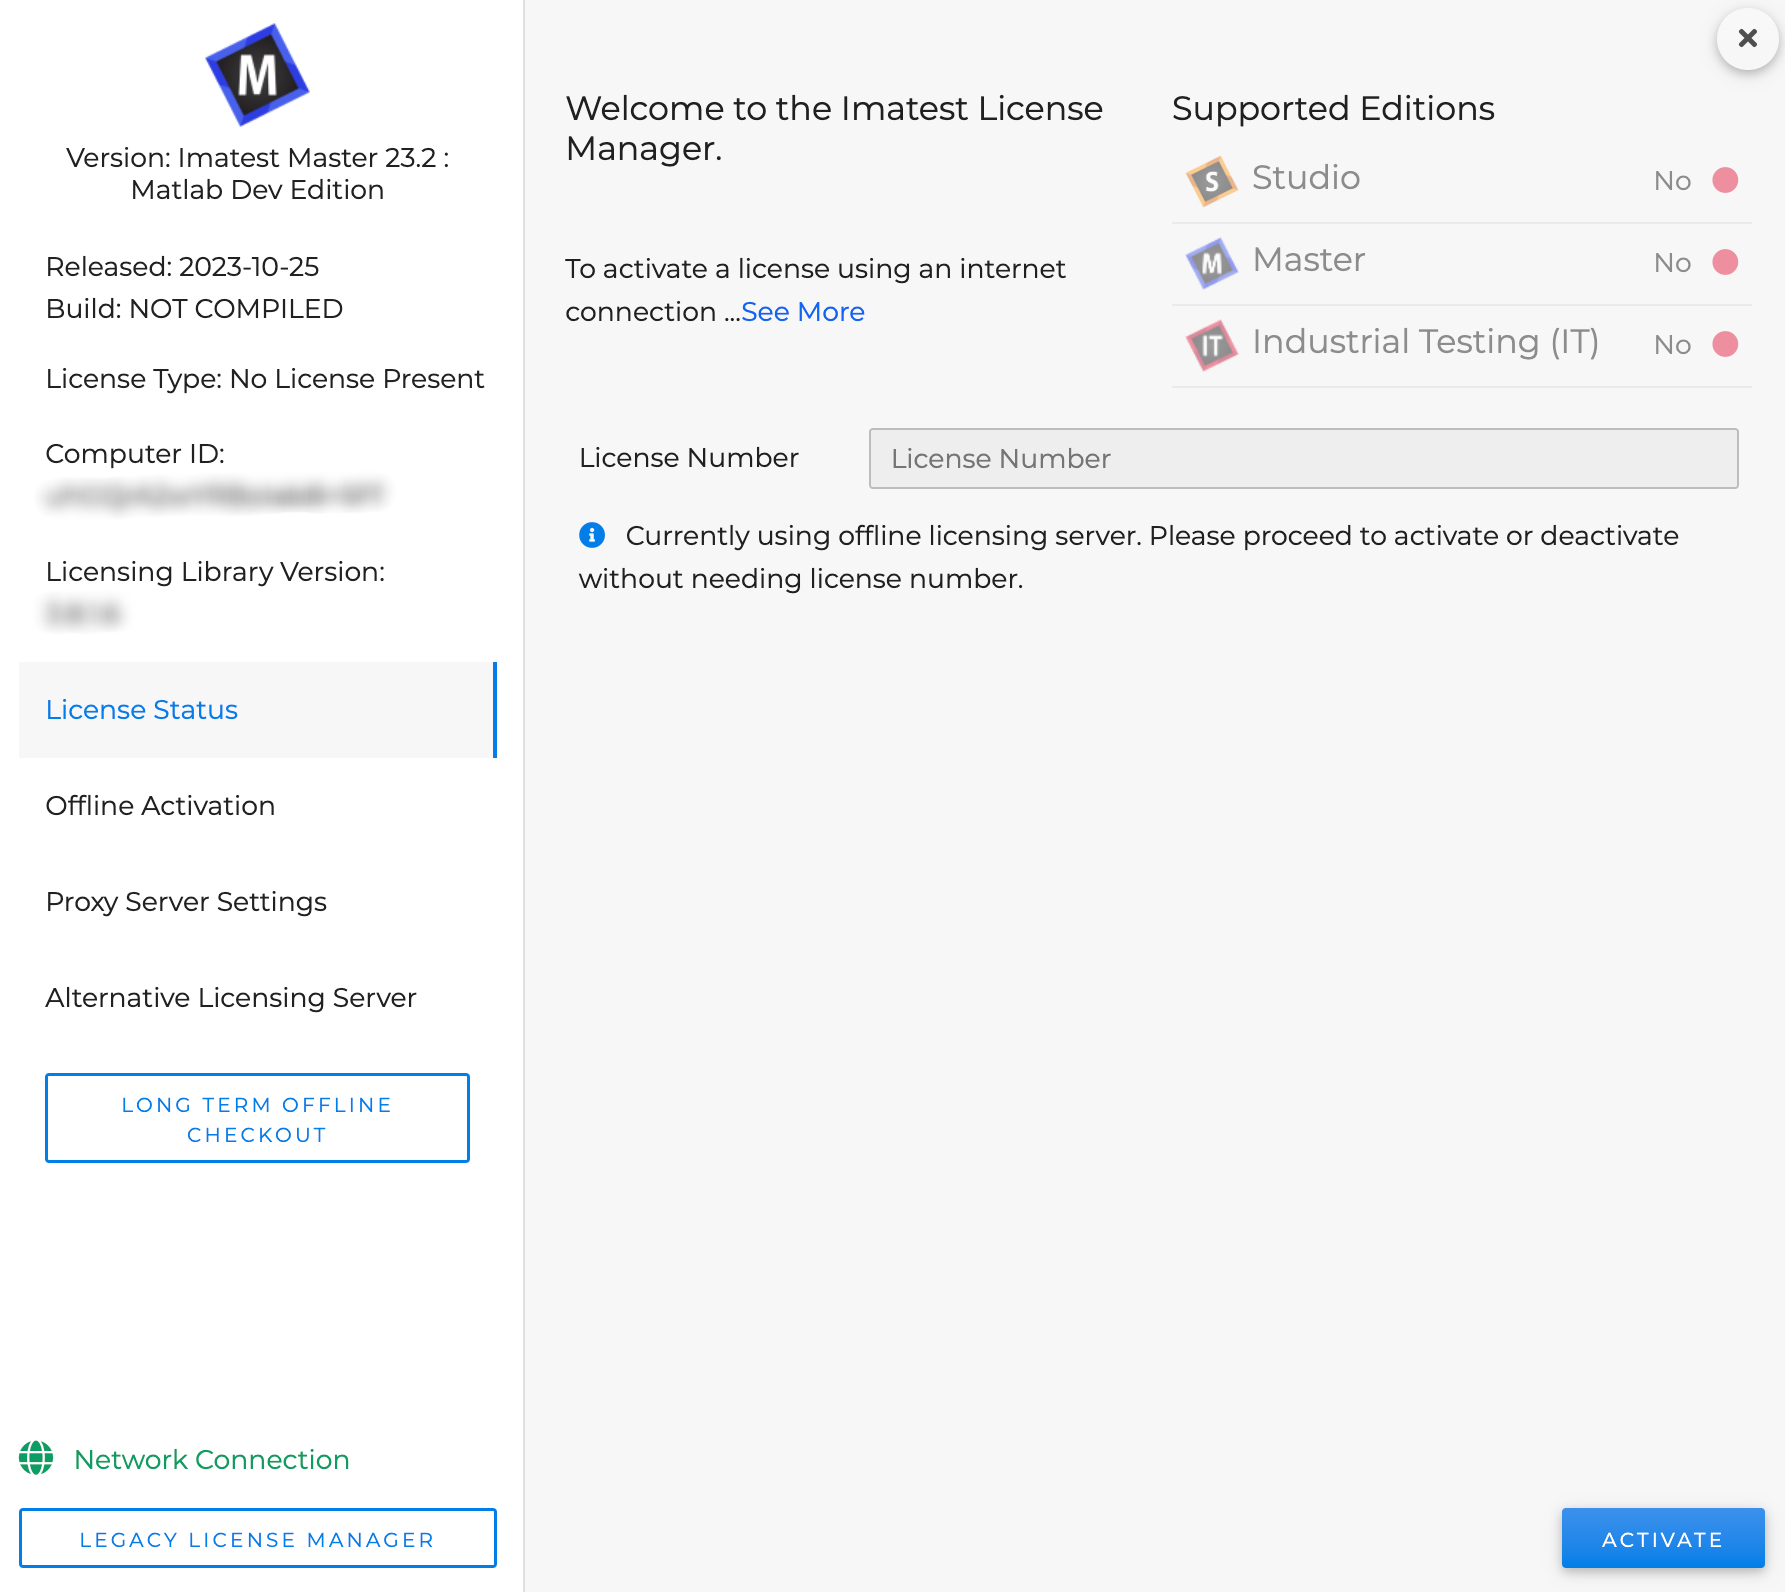Click Network Connection status text
Image resolution: width=1785 pixels, height=1592 pixels.
[212, 1459]
